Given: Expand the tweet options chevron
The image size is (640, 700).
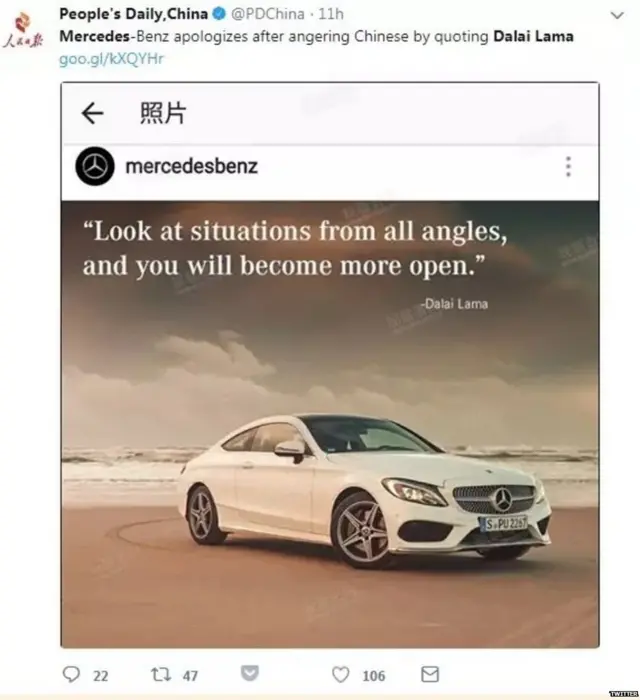Looking at the screenshot, I should coord(617,16).
